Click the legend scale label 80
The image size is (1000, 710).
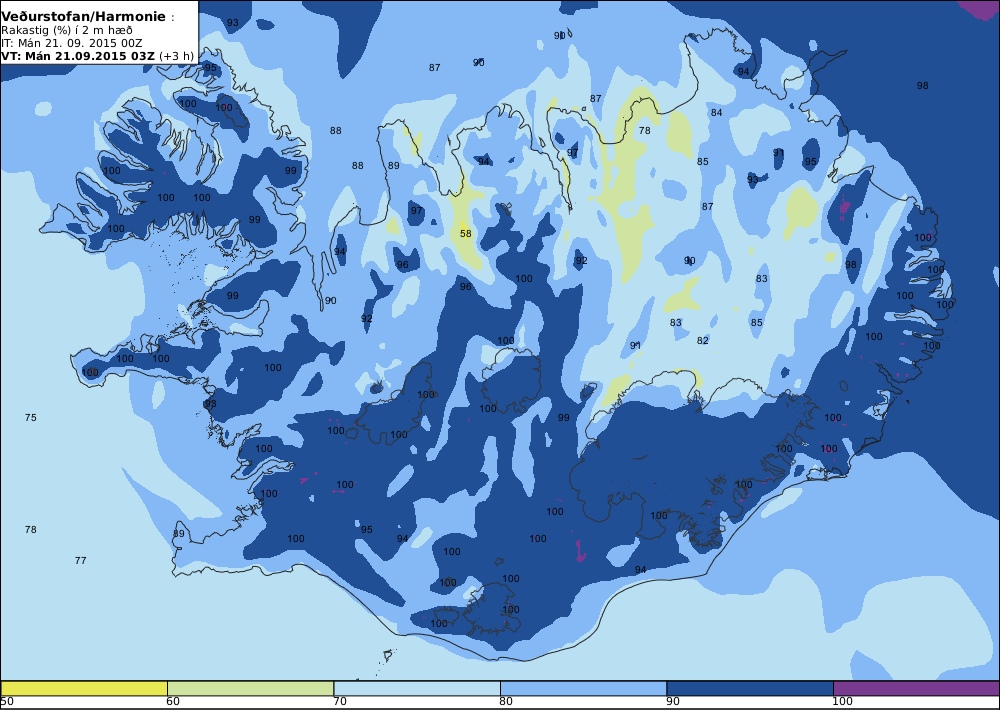click(x=506, y=702)
